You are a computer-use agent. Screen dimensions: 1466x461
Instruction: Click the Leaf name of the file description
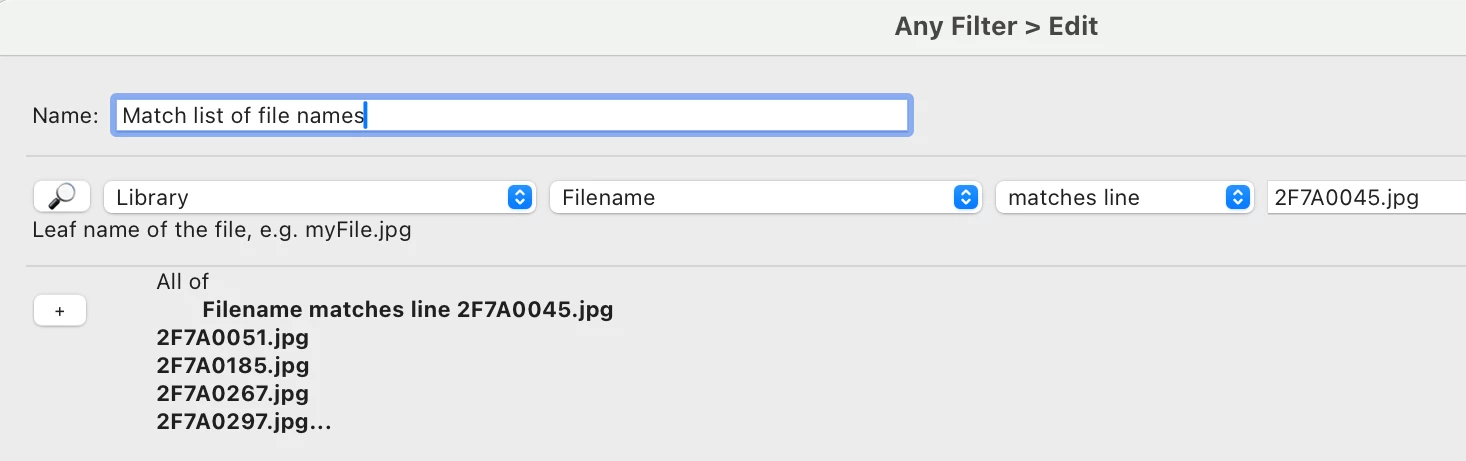pyautogui.click(x=222, y=231)
